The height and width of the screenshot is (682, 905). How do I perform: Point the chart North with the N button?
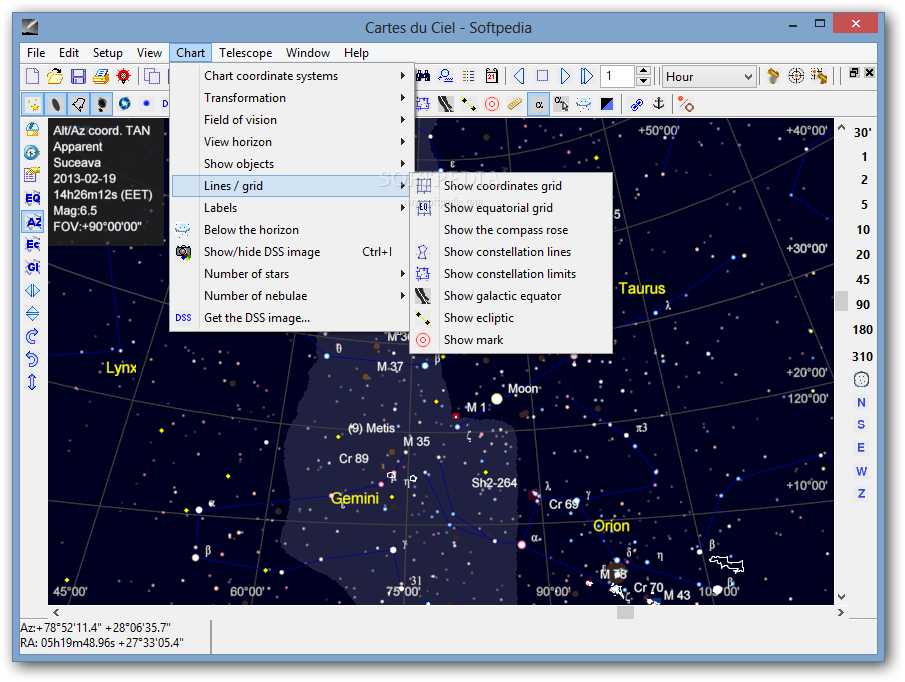tap(861, 403)
